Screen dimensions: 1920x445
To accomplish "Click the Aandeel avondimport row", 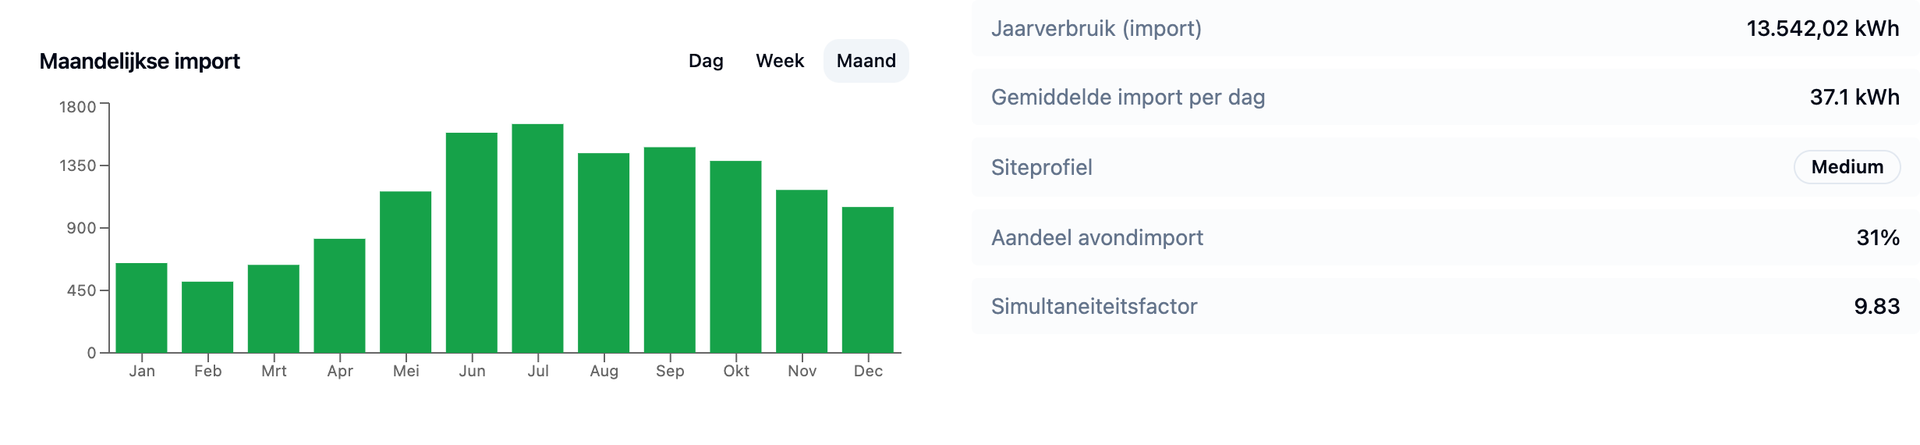I will point(1444,237).
